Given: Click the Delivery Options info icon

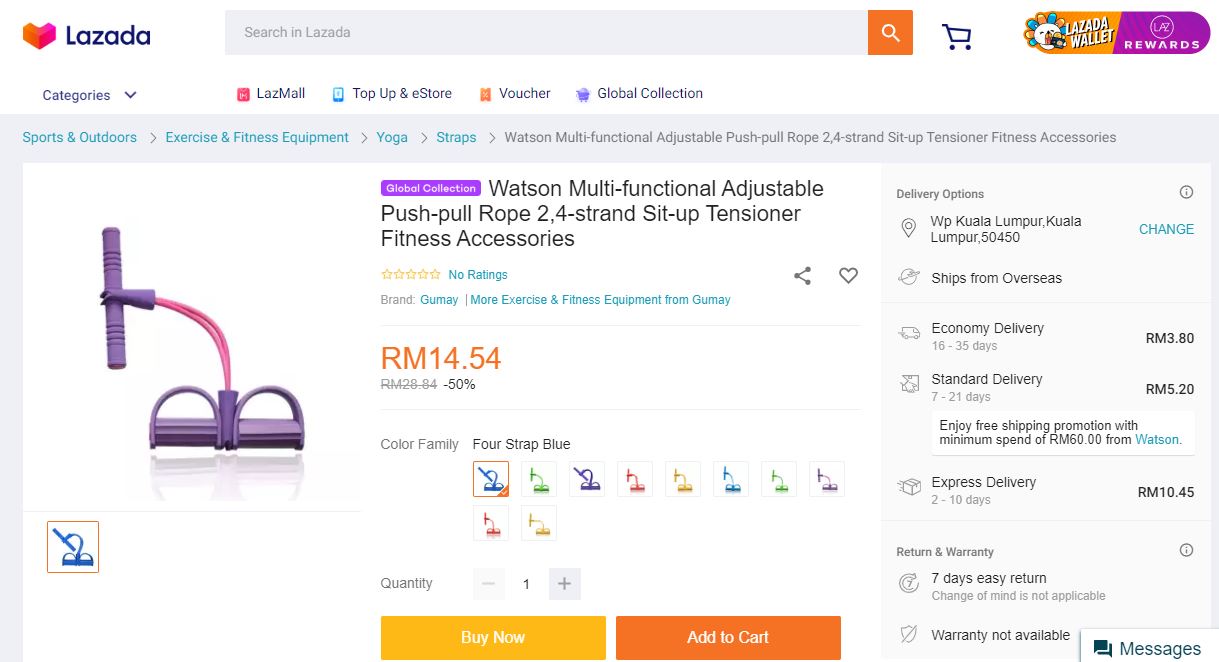Looking at the screenshot, I should click(x=1186, y=193).
